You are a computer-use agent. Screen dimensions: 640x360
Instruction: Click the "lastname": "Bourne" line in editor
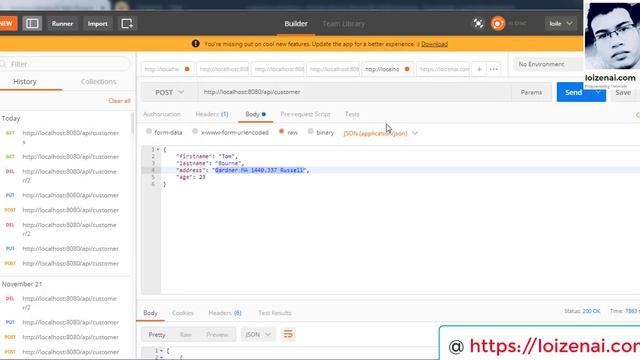(x=210, y=163)
